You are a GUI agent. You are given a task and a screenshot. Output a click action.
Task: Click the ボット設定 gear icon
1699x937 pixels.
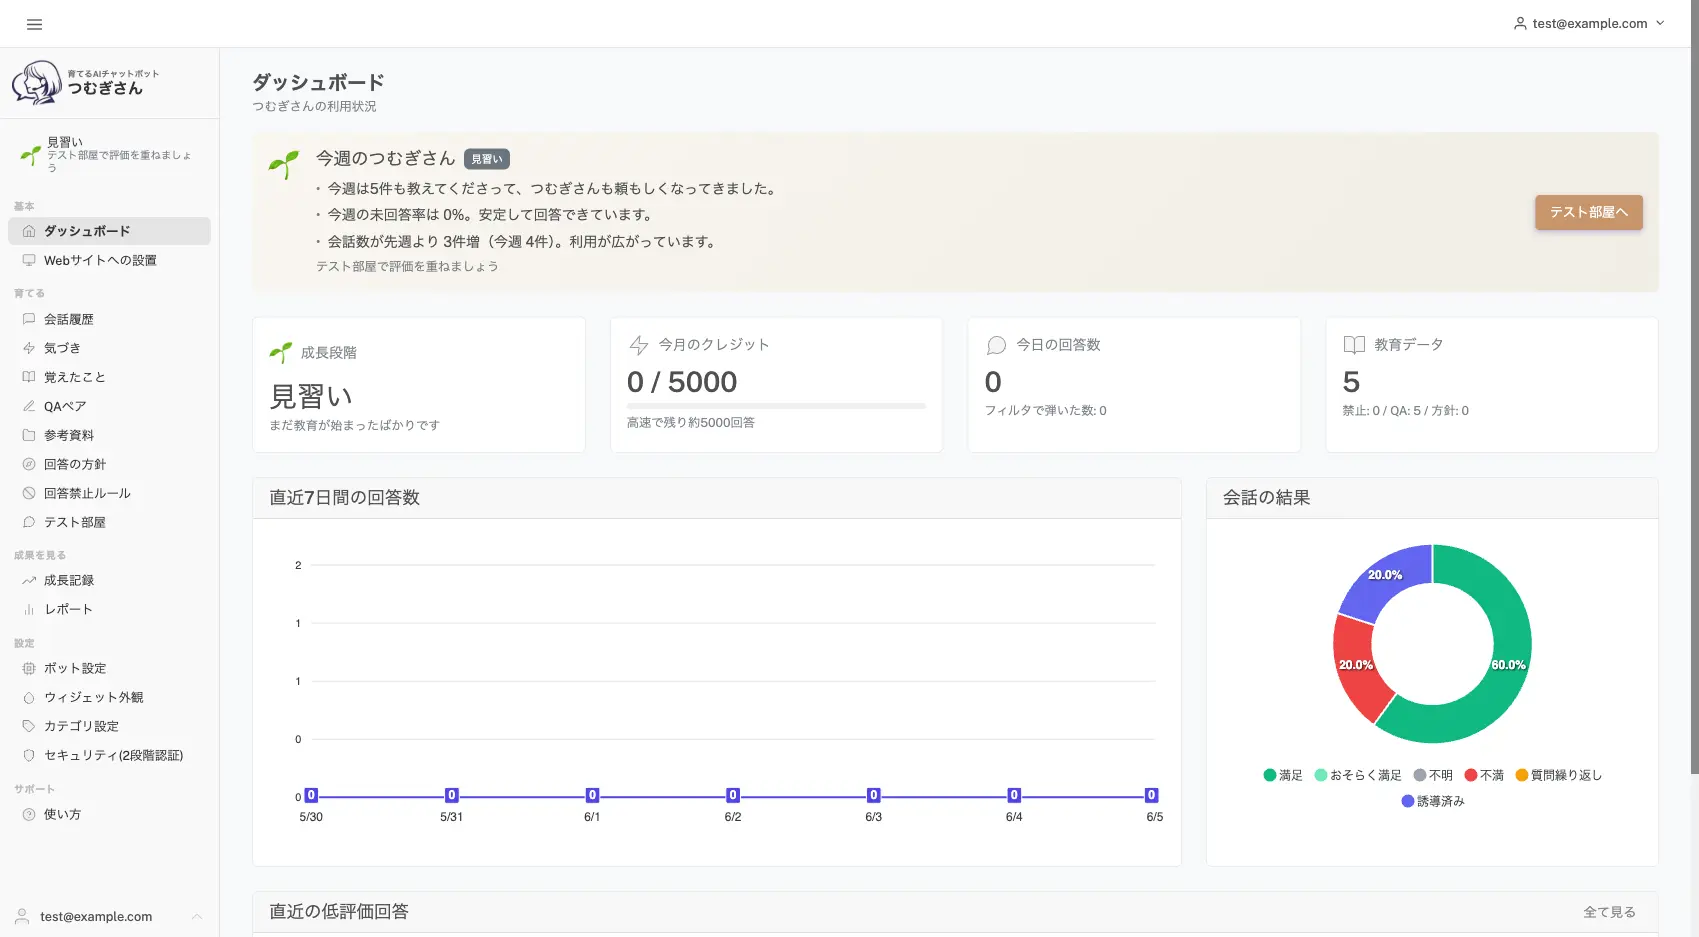[29, 668]
